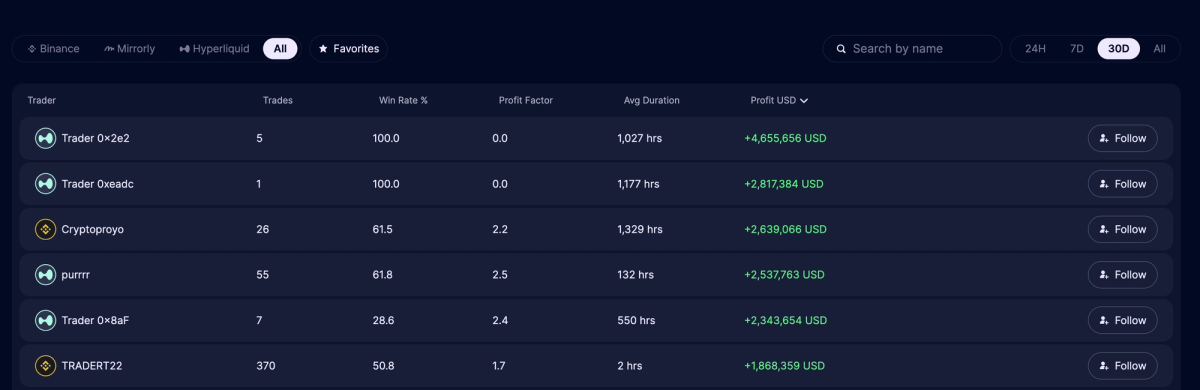Open Cryptoproyo profile name

92,229
